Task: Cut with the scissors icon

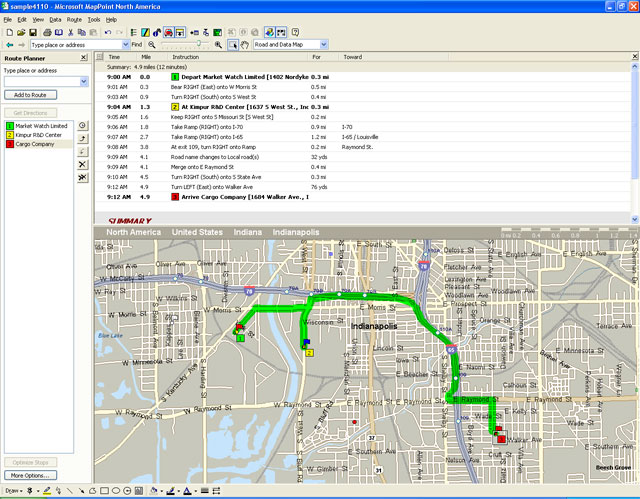Action: point(71,32)
